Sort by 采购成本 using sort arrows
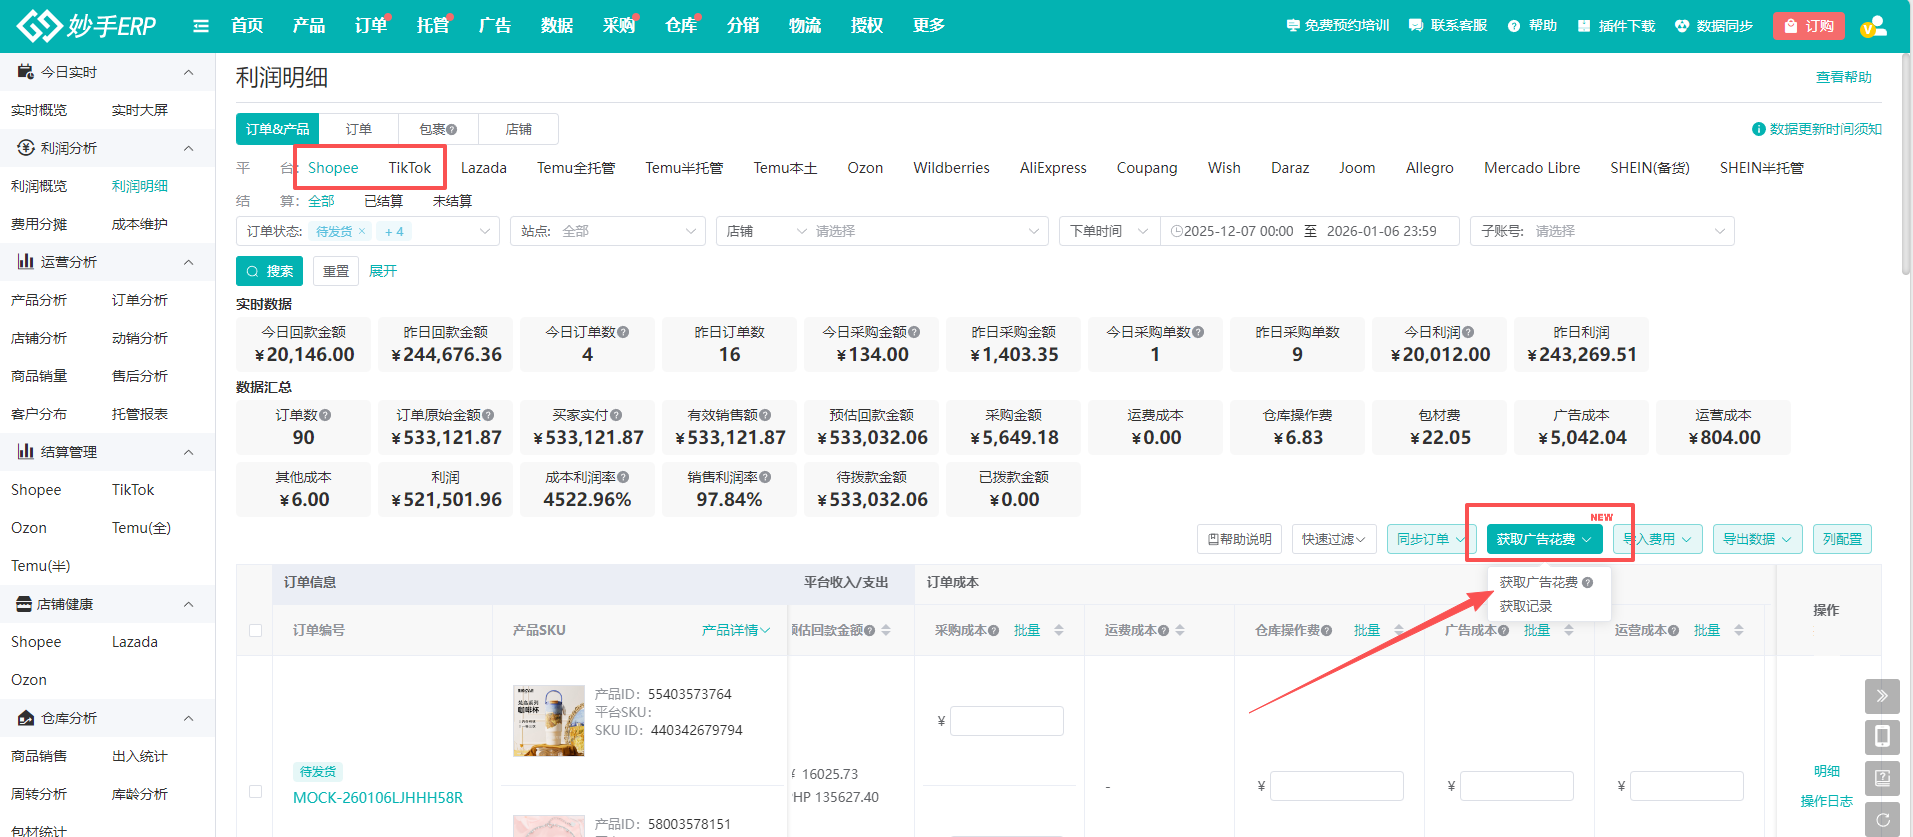This screenshot has height=837, width=1913. click(1059, 630)
